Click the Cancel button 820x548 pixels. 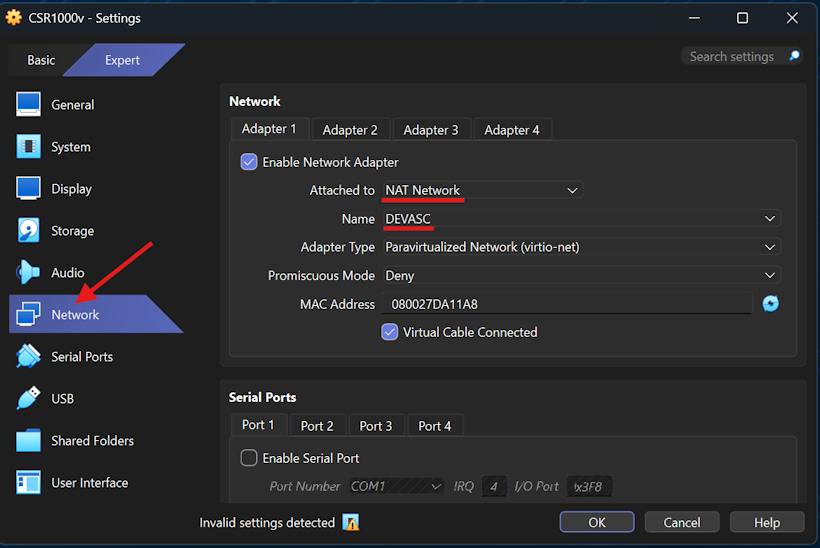pos(682,522)
